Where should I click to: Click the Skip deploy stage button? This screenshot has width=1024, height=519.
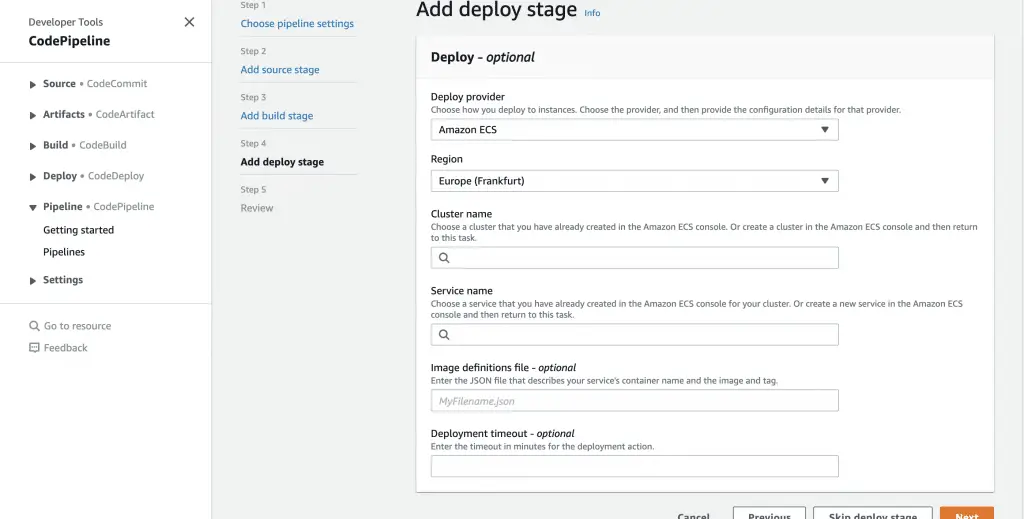pyautogui.click(x=872, y=513)
